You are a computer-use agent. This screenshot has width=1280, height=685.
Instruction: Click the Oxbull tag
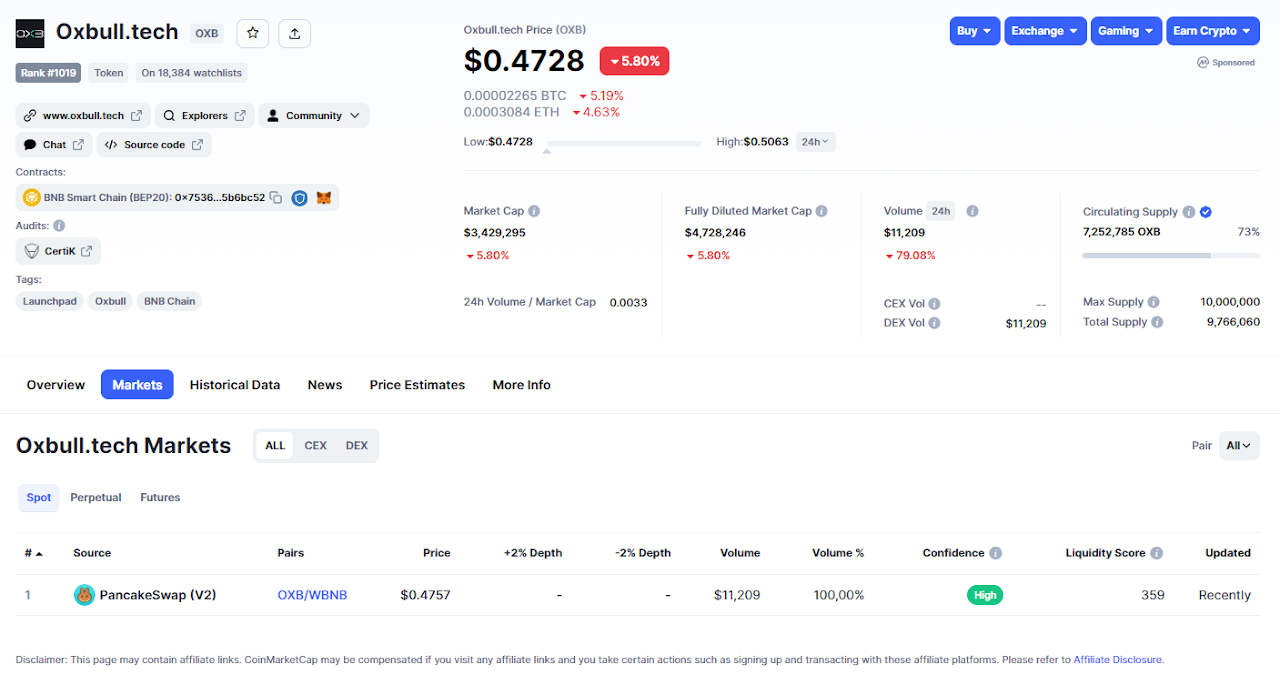click(x=110, y=301)
